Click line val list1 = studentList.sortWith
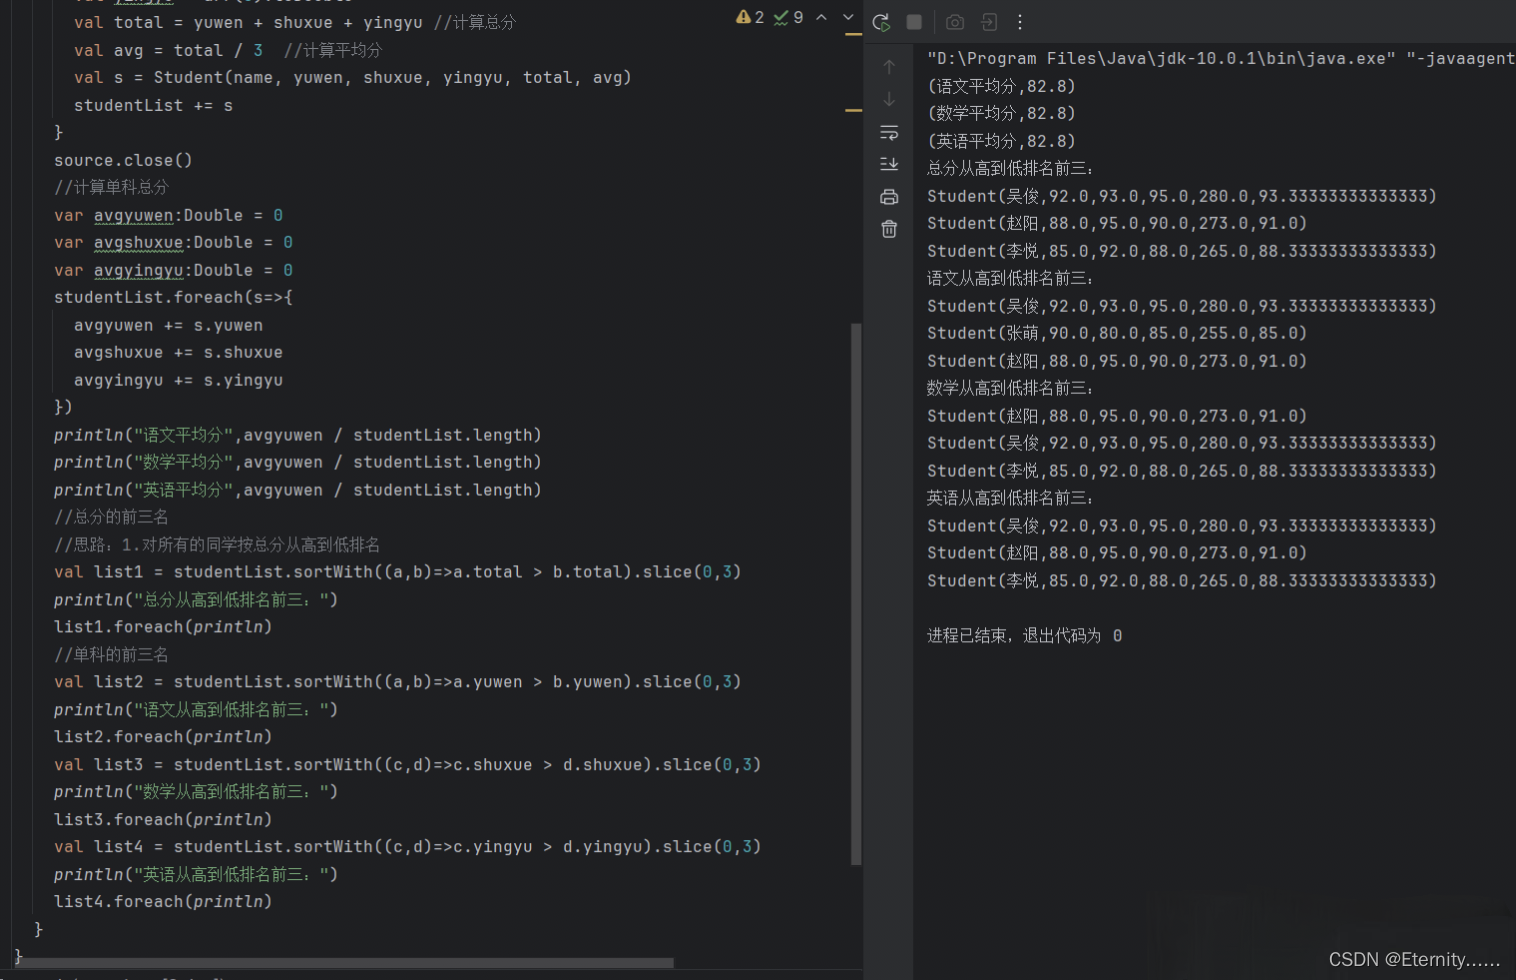This screenshot has width=1516, height=980. coord(397,572)
